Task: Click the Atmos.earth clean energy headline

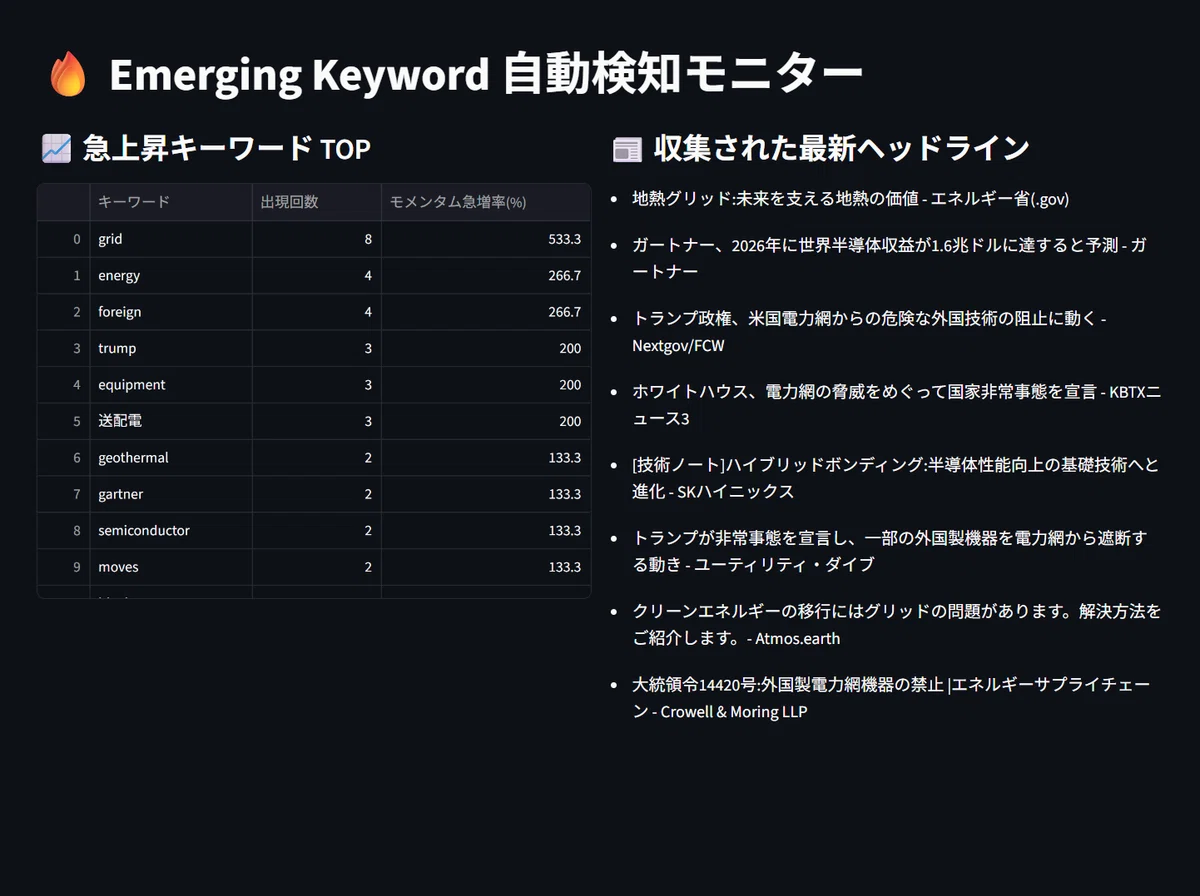Action: [897, 624]
